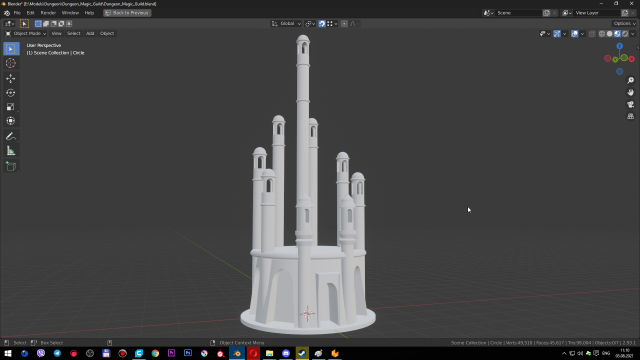
Task: Click the pan view hand icon
Action: click(631, 92)
